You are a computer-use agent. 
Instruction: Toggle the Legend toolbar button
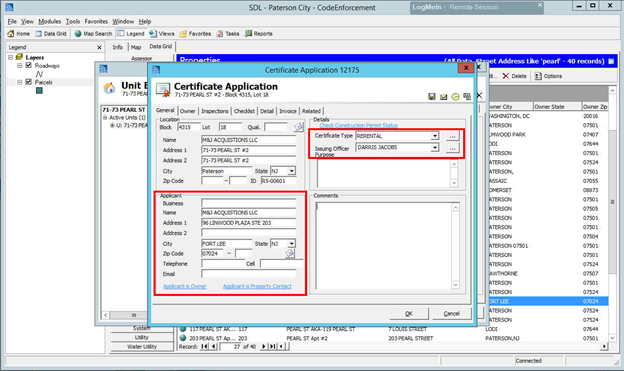tap(131, 34)
